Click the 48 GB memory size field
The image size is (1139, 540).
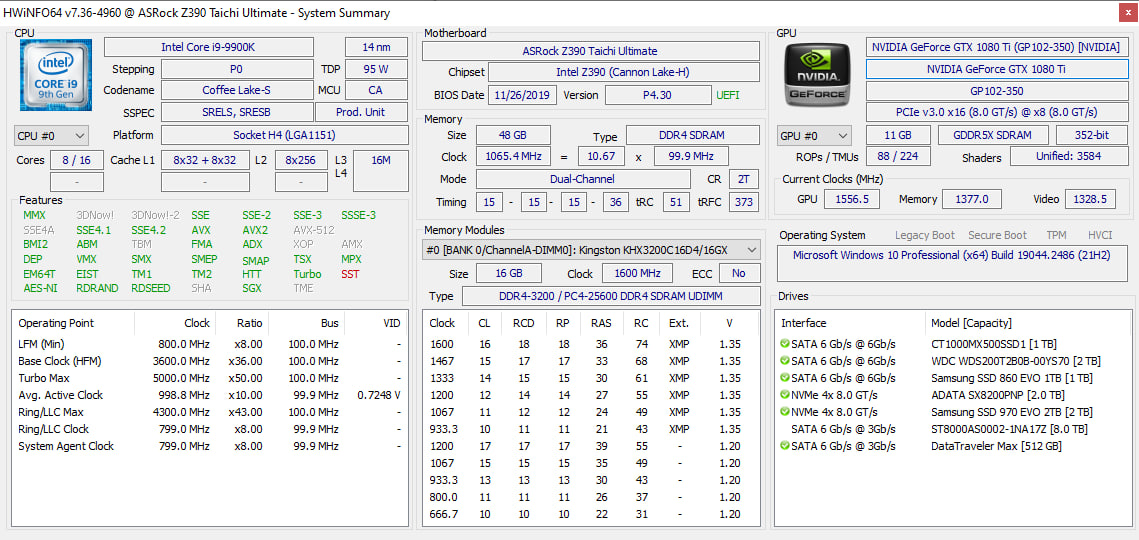point(513,135)
